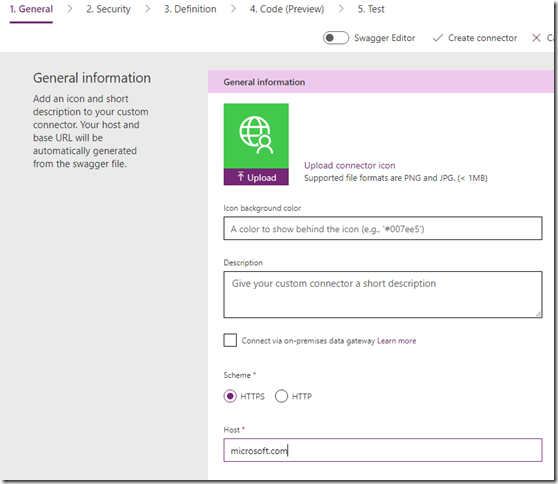
Task: Open the 2. Security tab
Action: click(x=109, y=9)
